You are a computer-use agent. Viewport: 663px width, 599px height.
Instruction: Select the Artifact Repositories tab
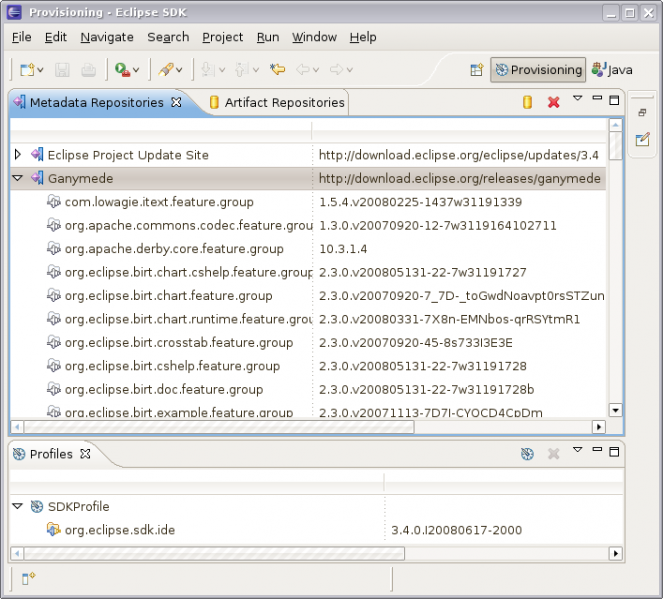(277, 103)
